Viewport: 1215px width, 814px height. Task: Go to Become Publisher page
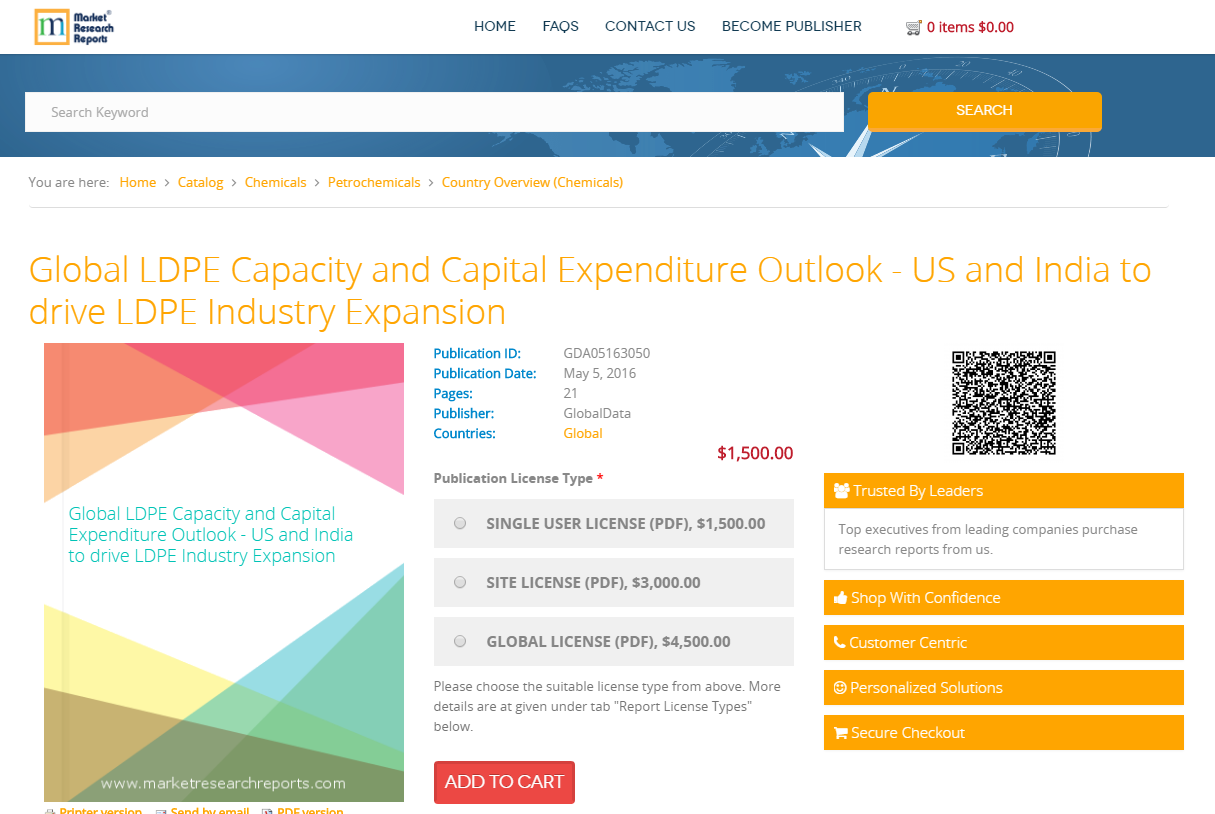coord(791,26)
